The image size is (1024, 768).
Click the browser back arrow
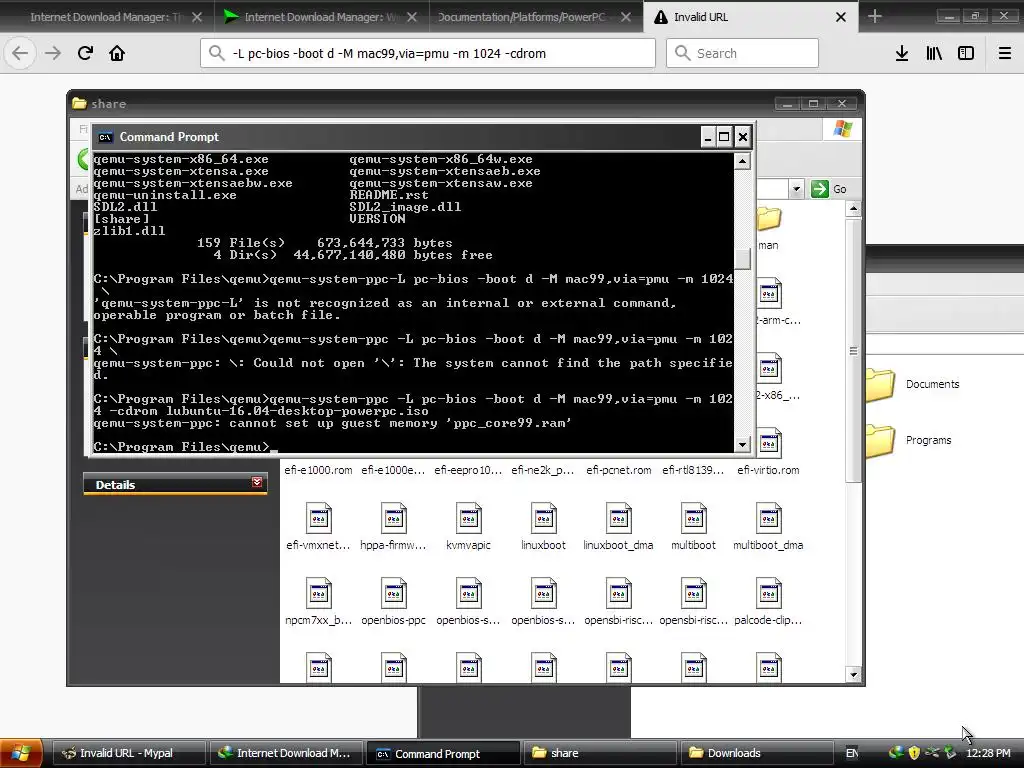20,53
